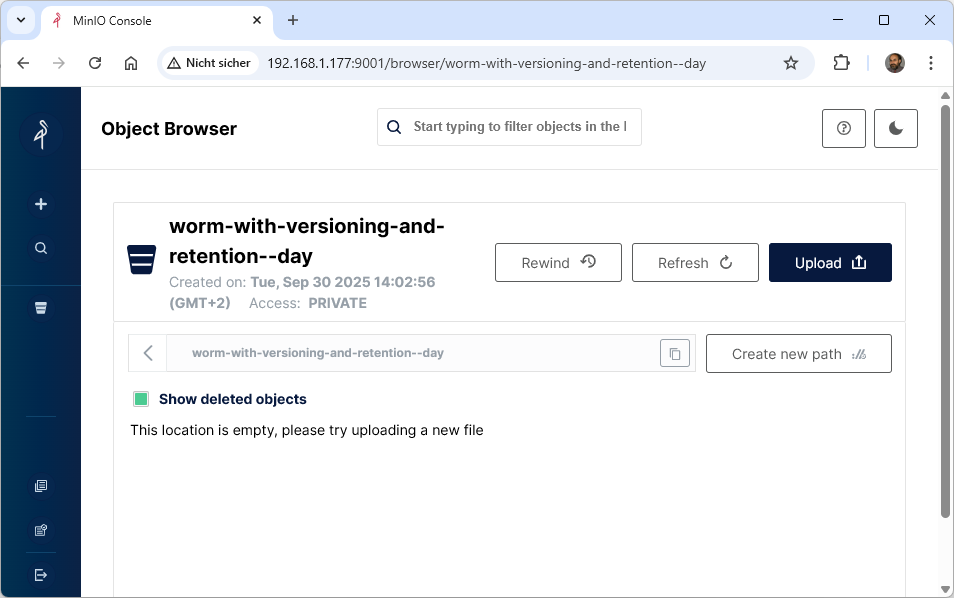Click the Rewind button
The width and height of the screenshot is (954, 598).
pos(558,263)
